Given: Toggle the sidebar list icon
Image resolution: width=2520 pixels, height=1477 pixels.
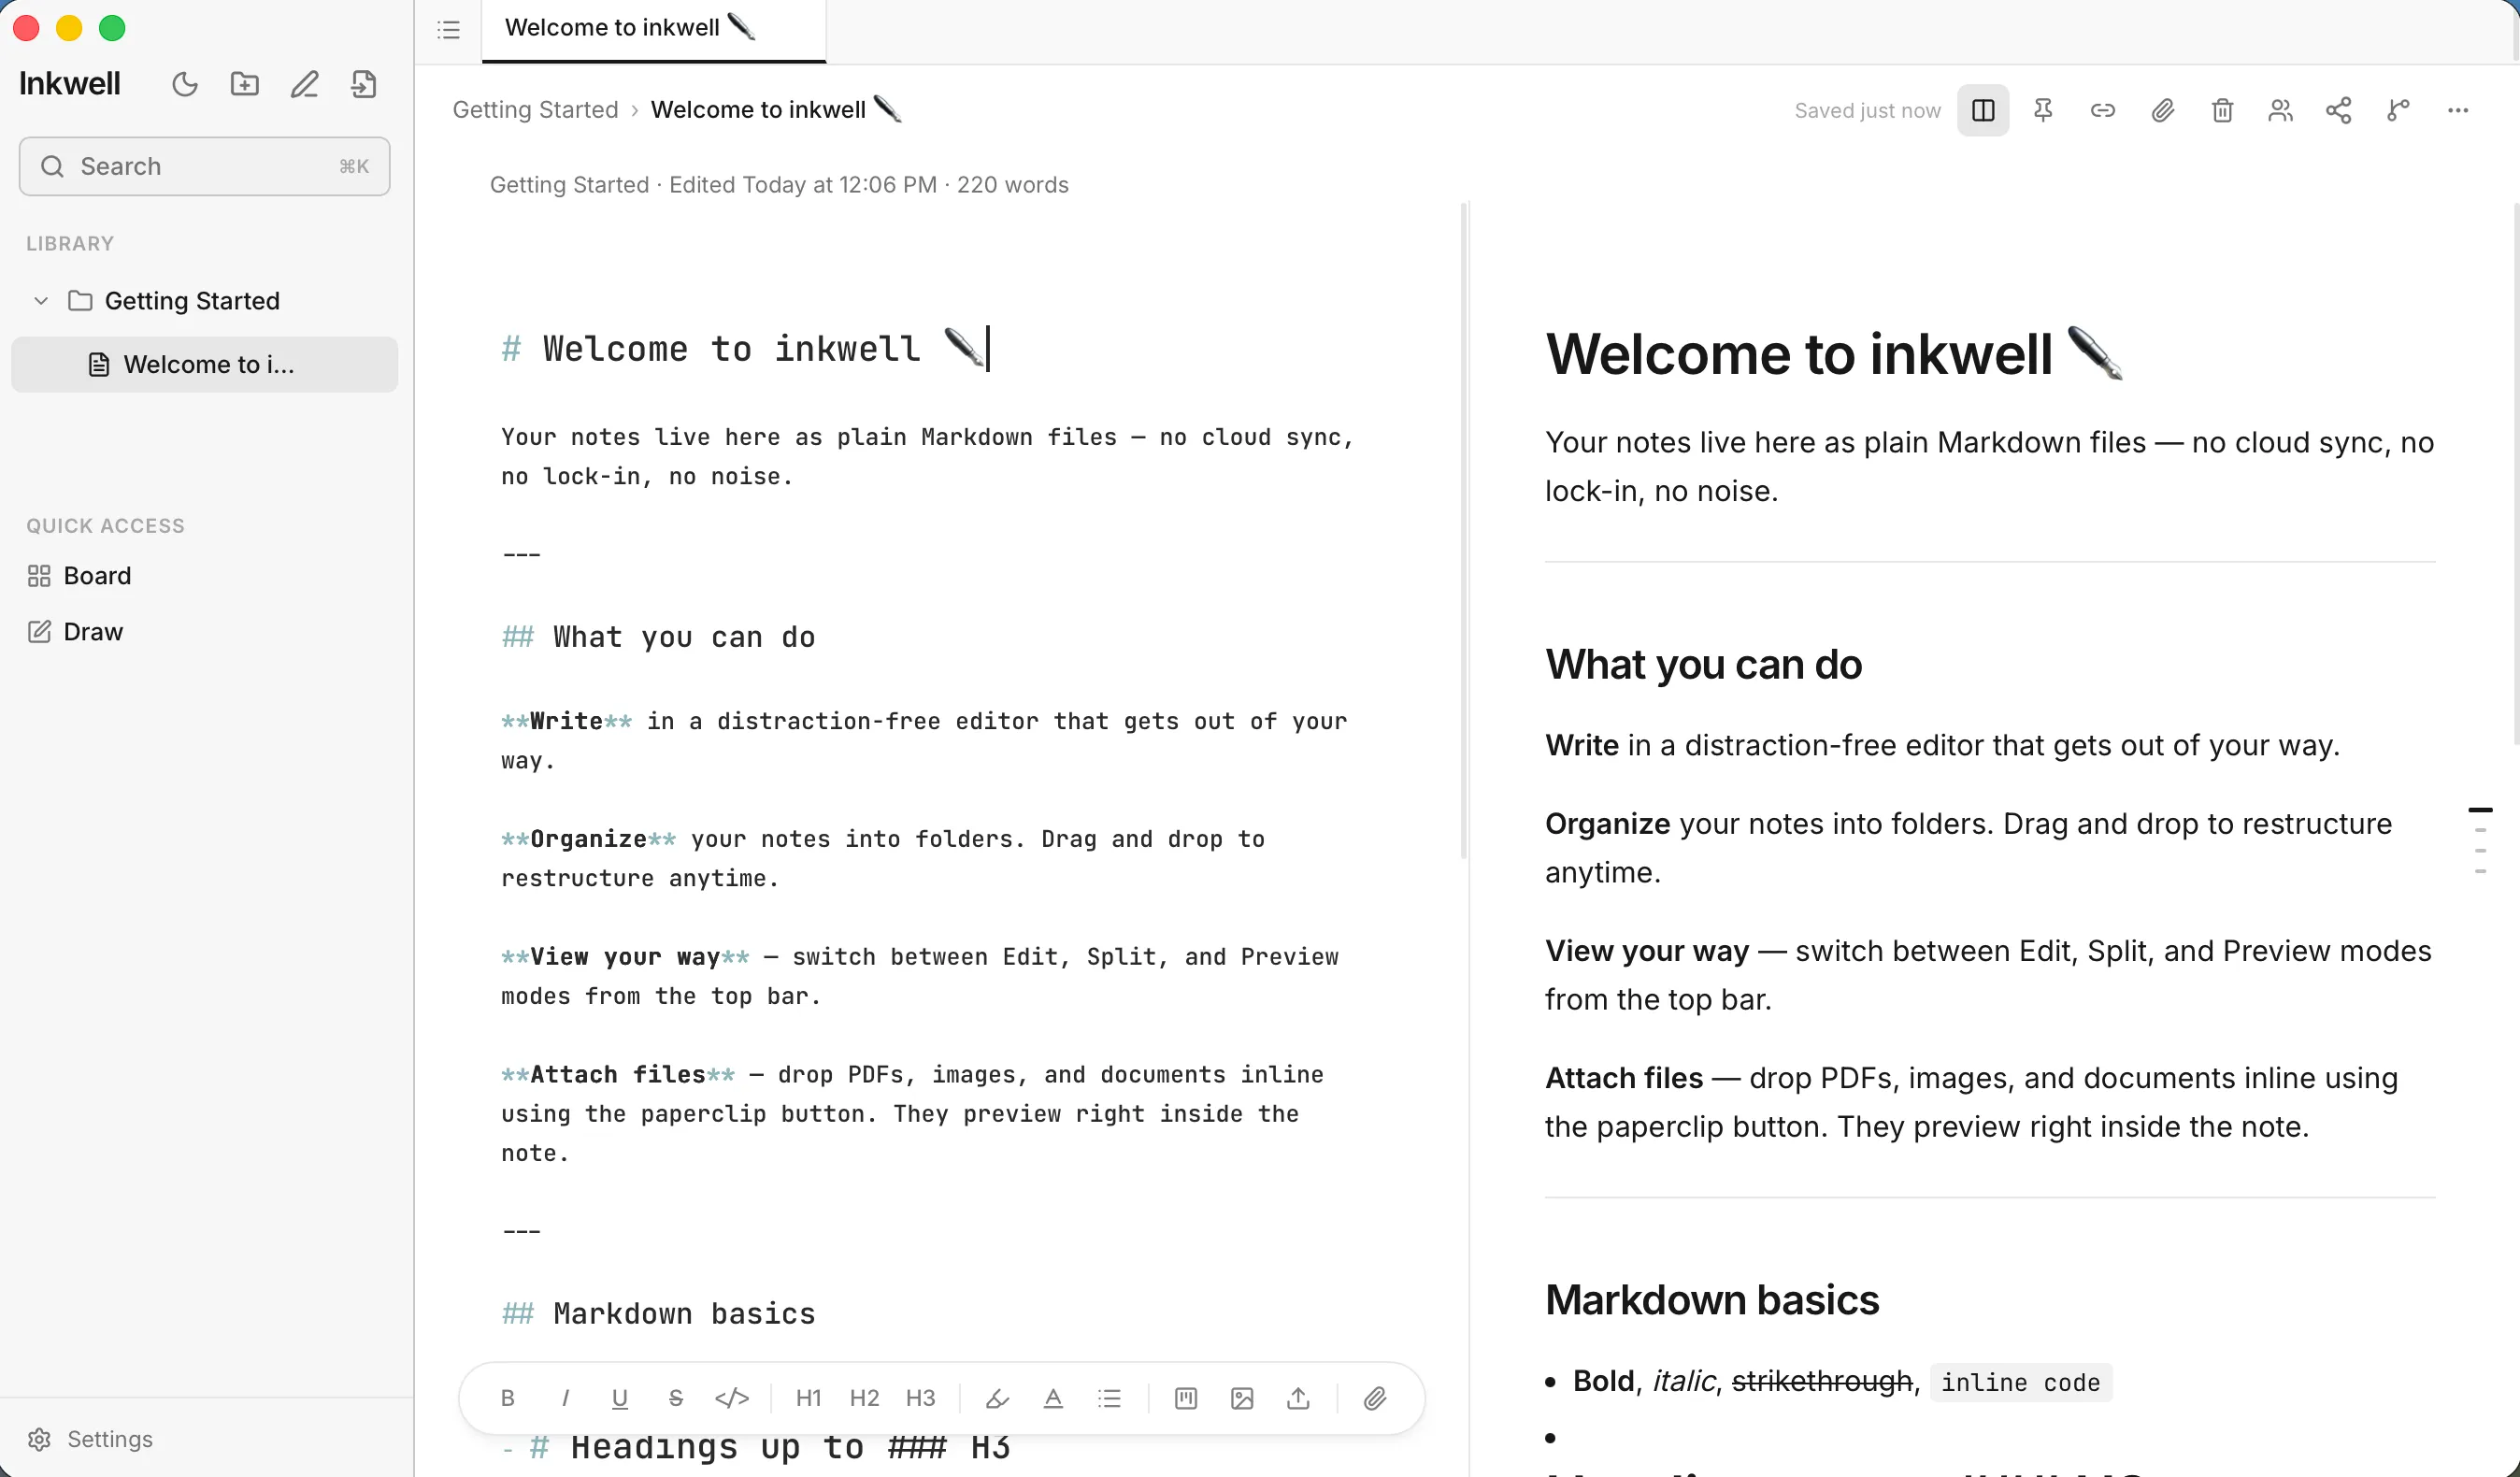Looking at the screenshot, I should [449, 29].
